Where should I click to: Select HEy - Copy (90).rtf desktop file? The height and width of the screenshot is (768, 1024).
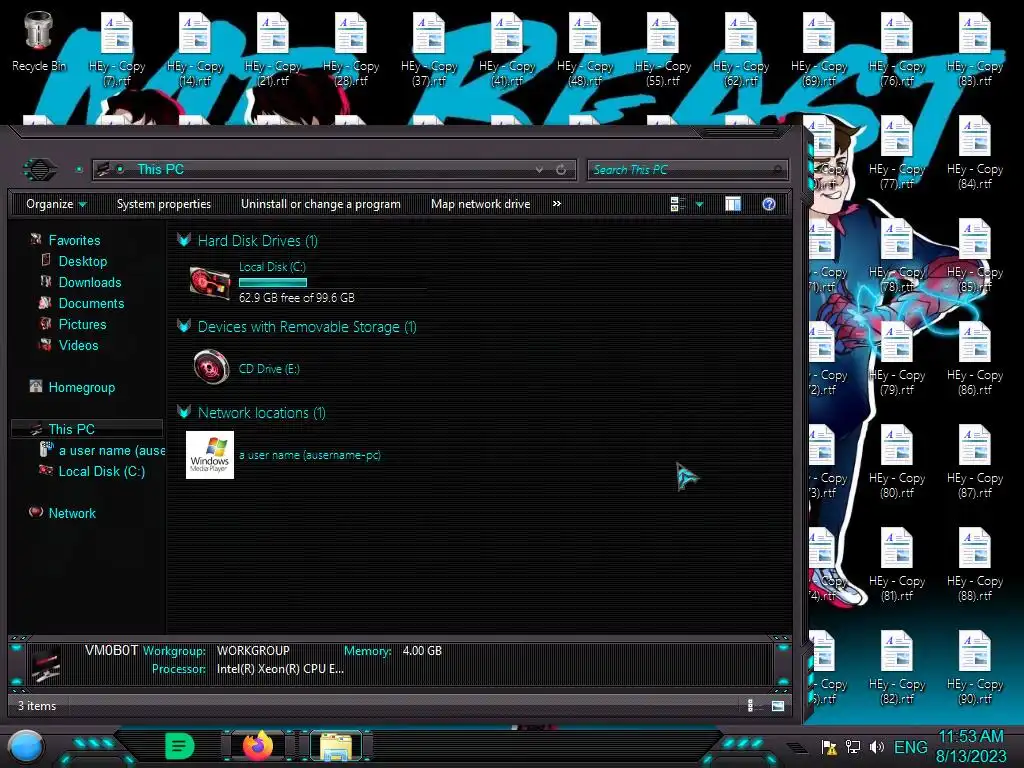coord(975,667)
